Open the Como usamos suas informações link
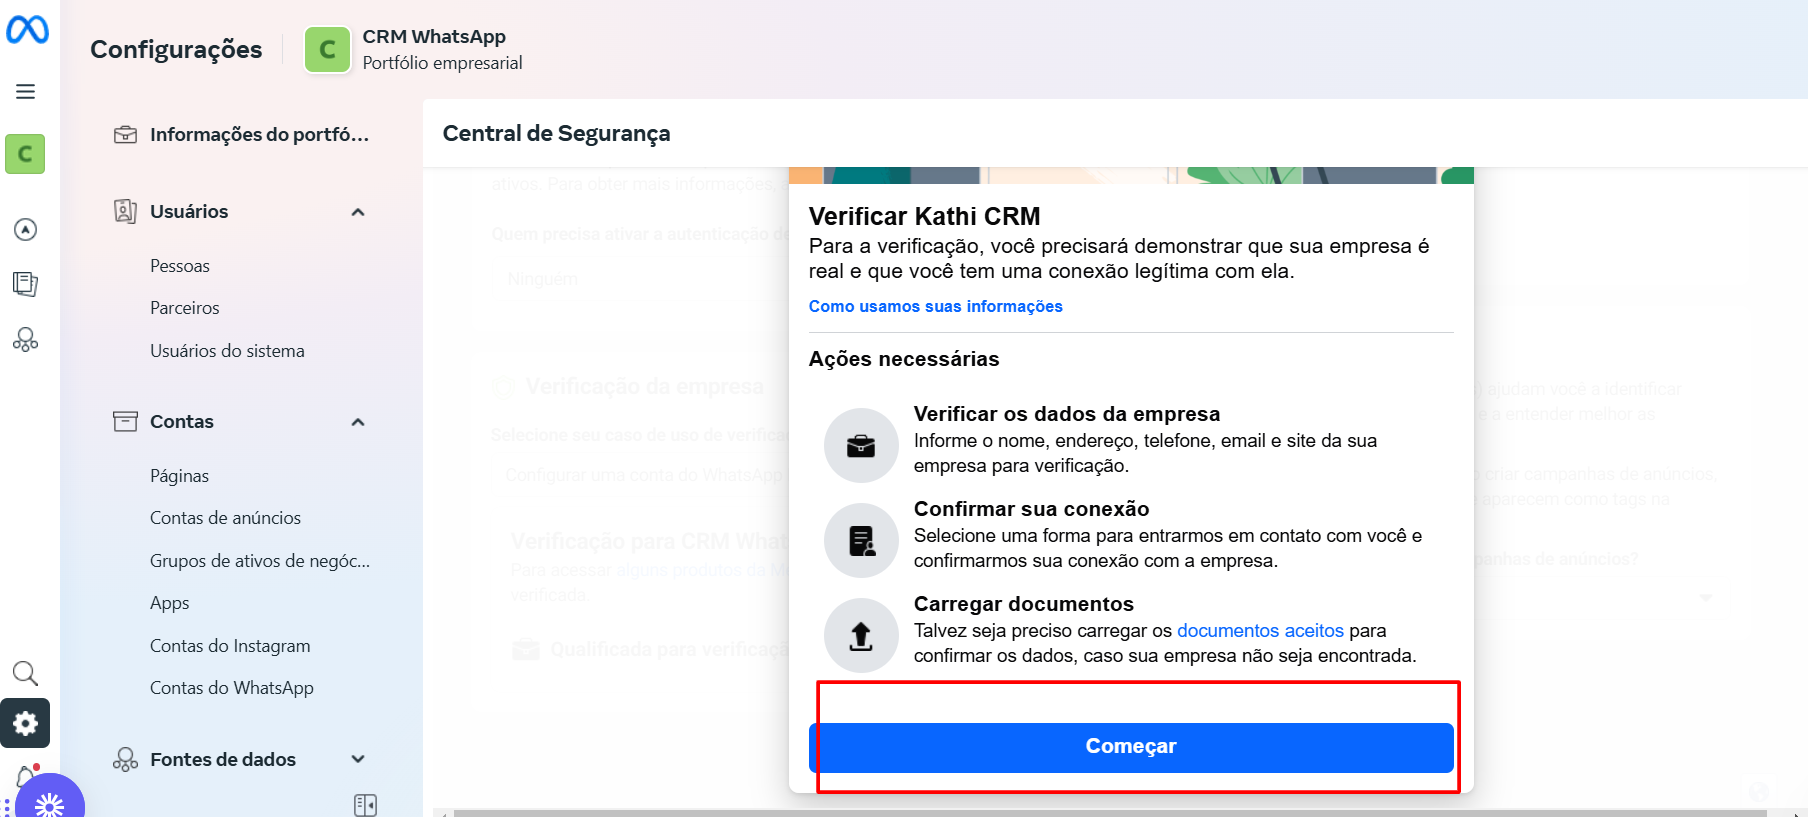 coord(936,306)
